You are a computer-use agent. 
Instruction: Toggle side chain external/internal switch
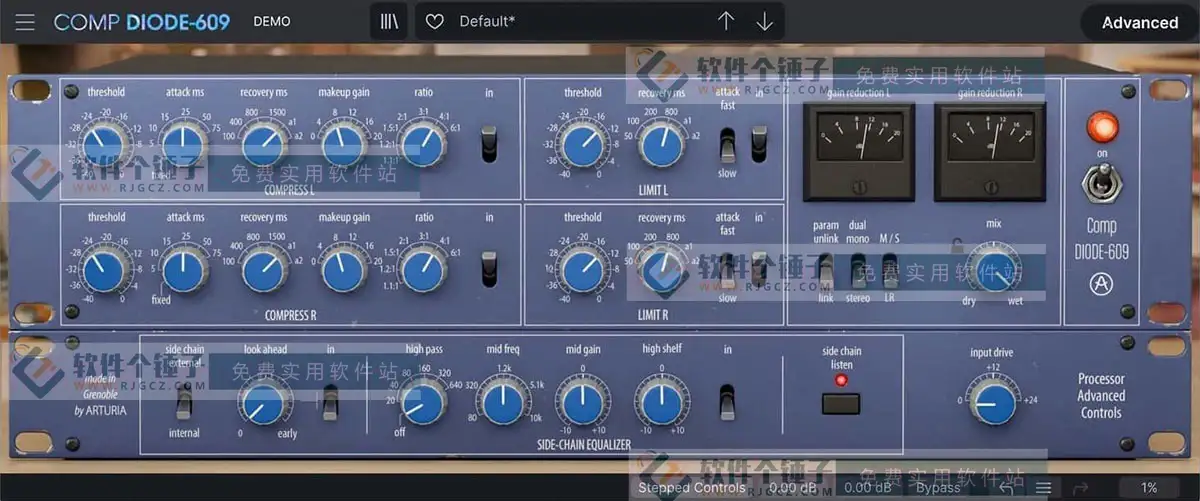(x=183, y=402)
